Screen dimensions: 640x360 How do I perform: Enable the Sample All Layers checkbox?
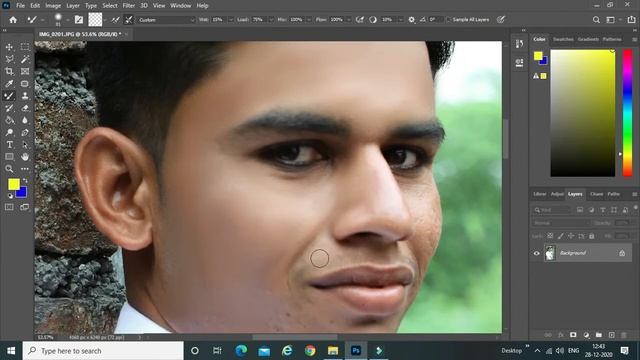449,20
